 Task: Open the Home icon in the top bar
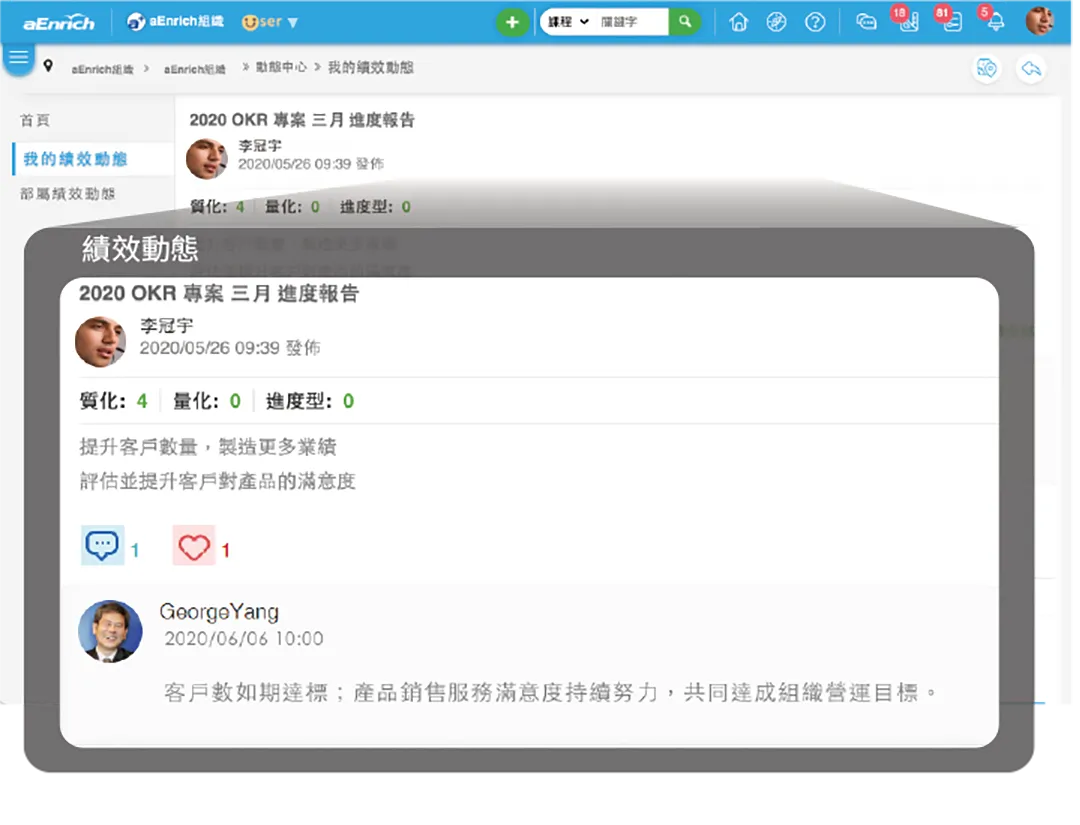click(739, 21)
